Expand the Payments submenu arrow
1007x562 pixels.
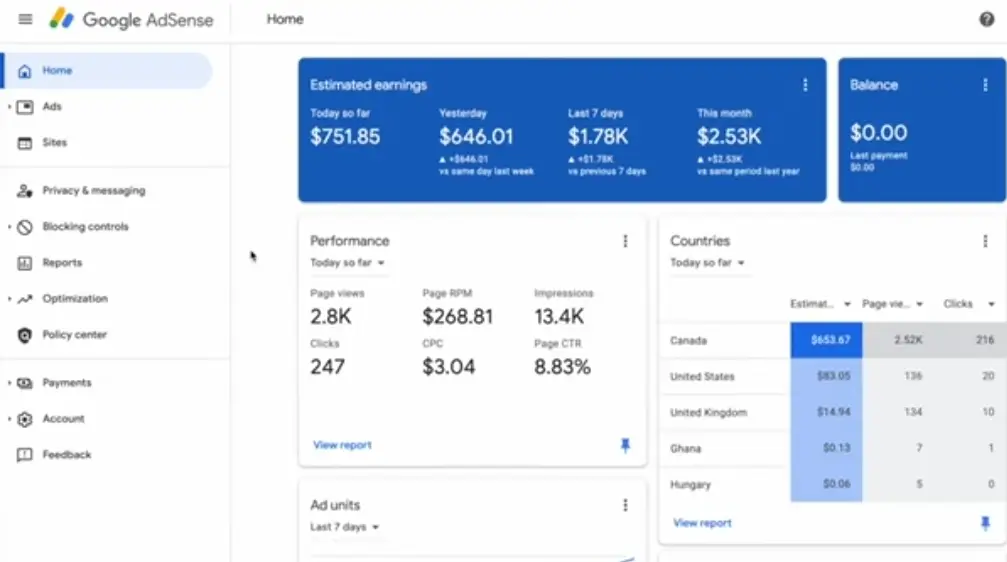pyautogui.click(x=9, y=383)
